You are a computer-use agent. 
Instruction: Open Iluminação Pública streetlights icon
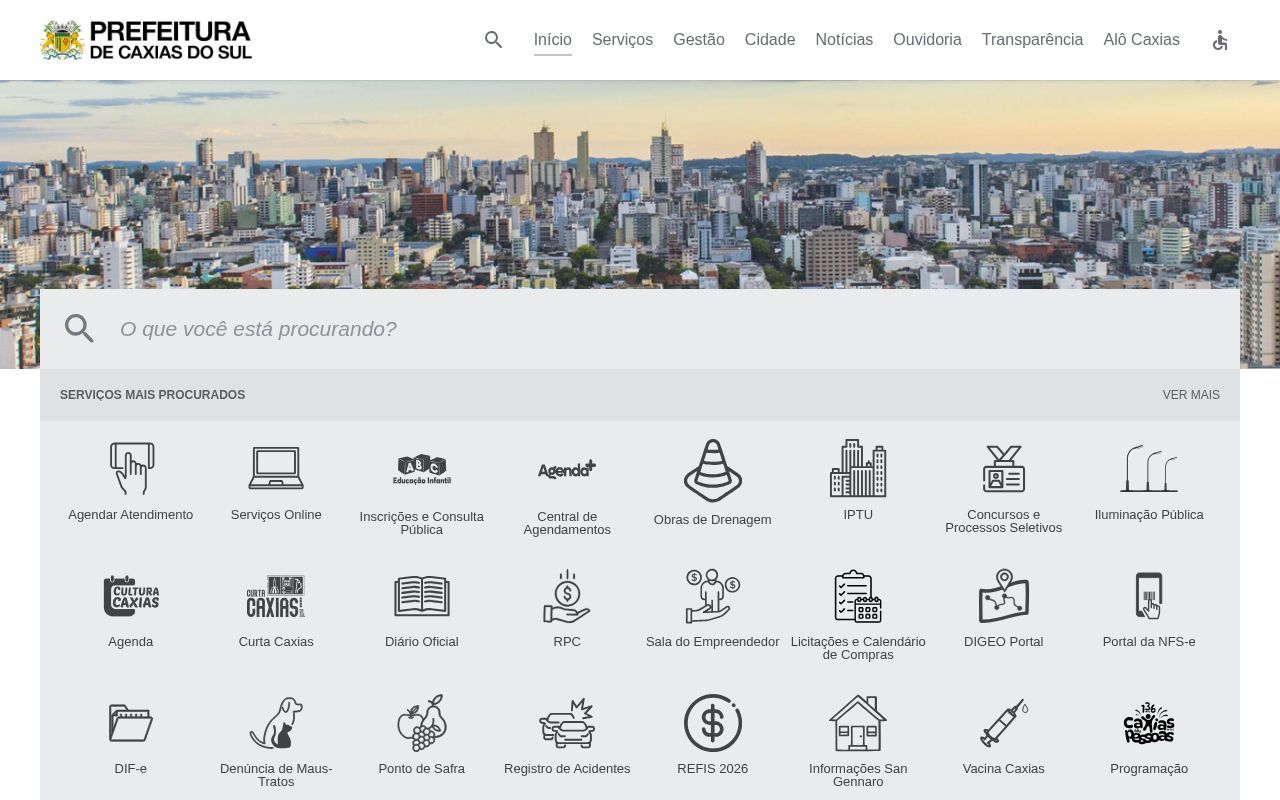(1149, 468)
